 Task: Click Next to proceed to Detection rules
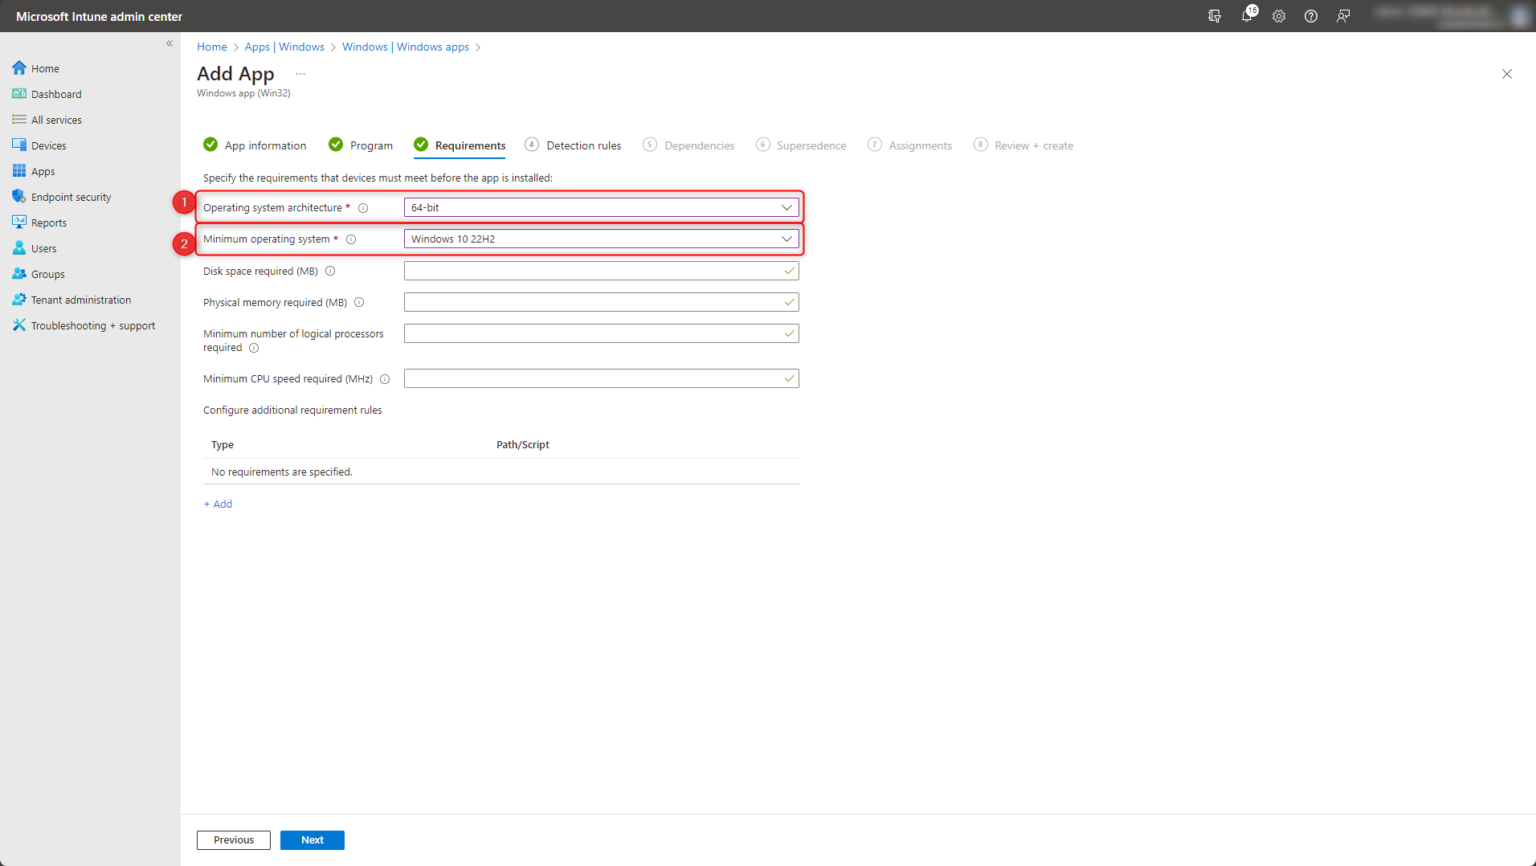pos(312,840)
